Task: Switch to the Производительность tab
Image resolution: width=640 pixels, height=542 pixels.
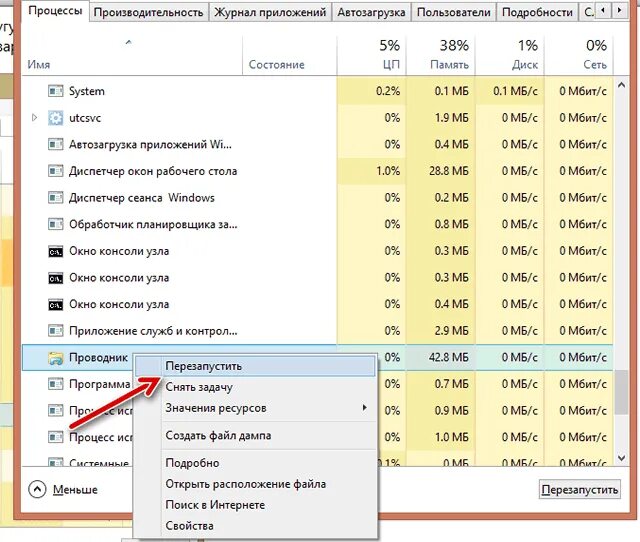Action: [149, 12]
